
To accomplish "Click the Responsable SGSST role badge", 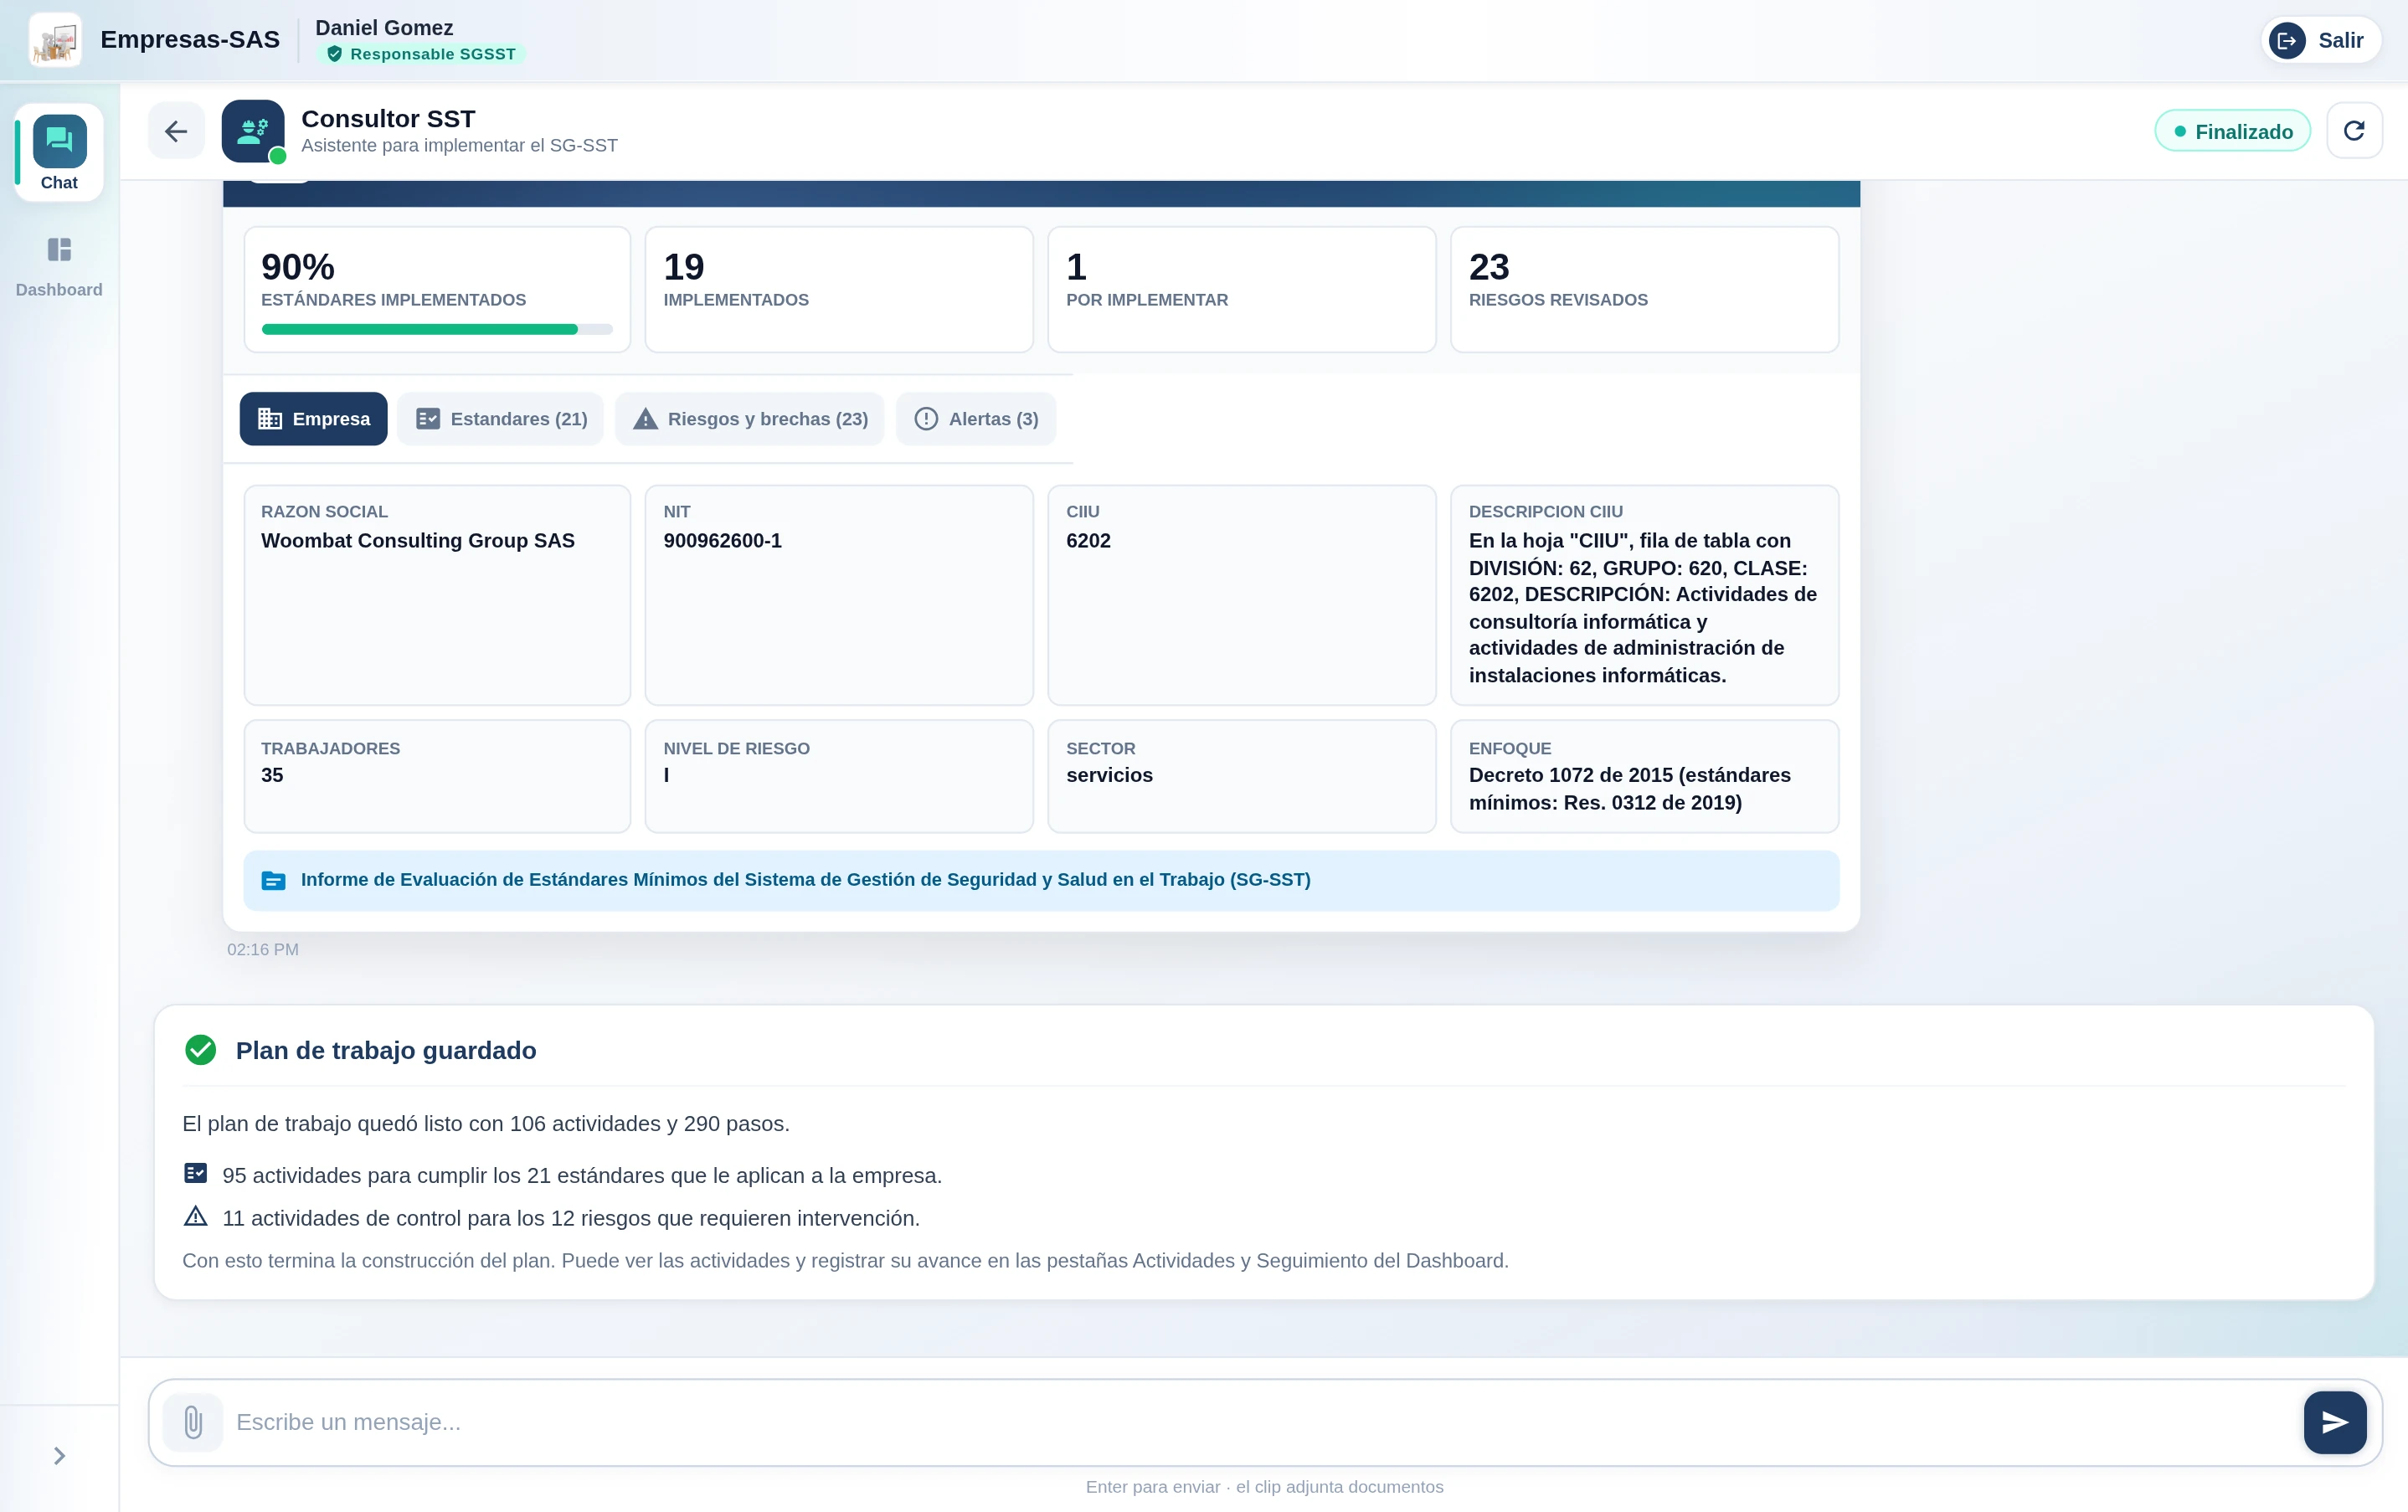I will (421, 54).
